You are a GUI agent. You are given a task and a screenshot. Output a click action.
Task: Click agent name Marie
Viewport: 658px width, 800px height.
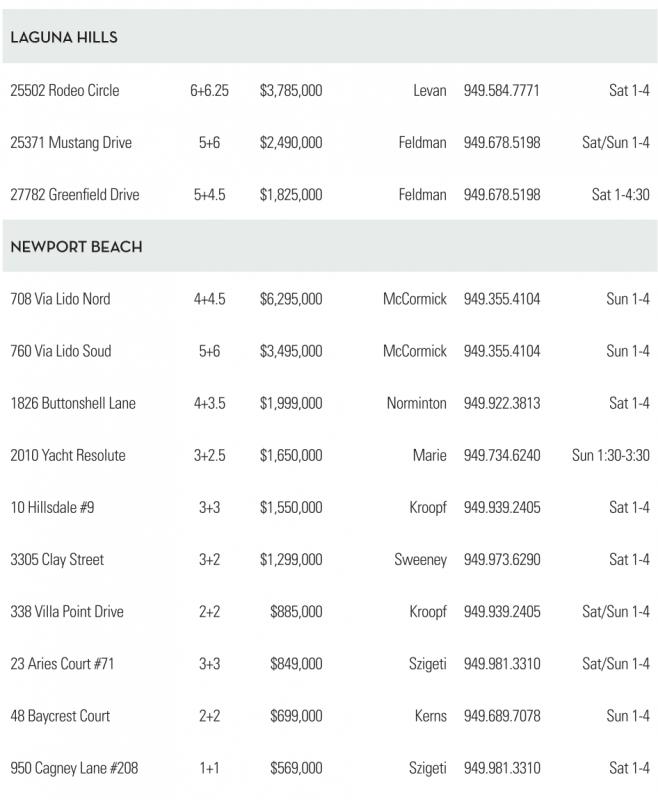pos(429,455)
